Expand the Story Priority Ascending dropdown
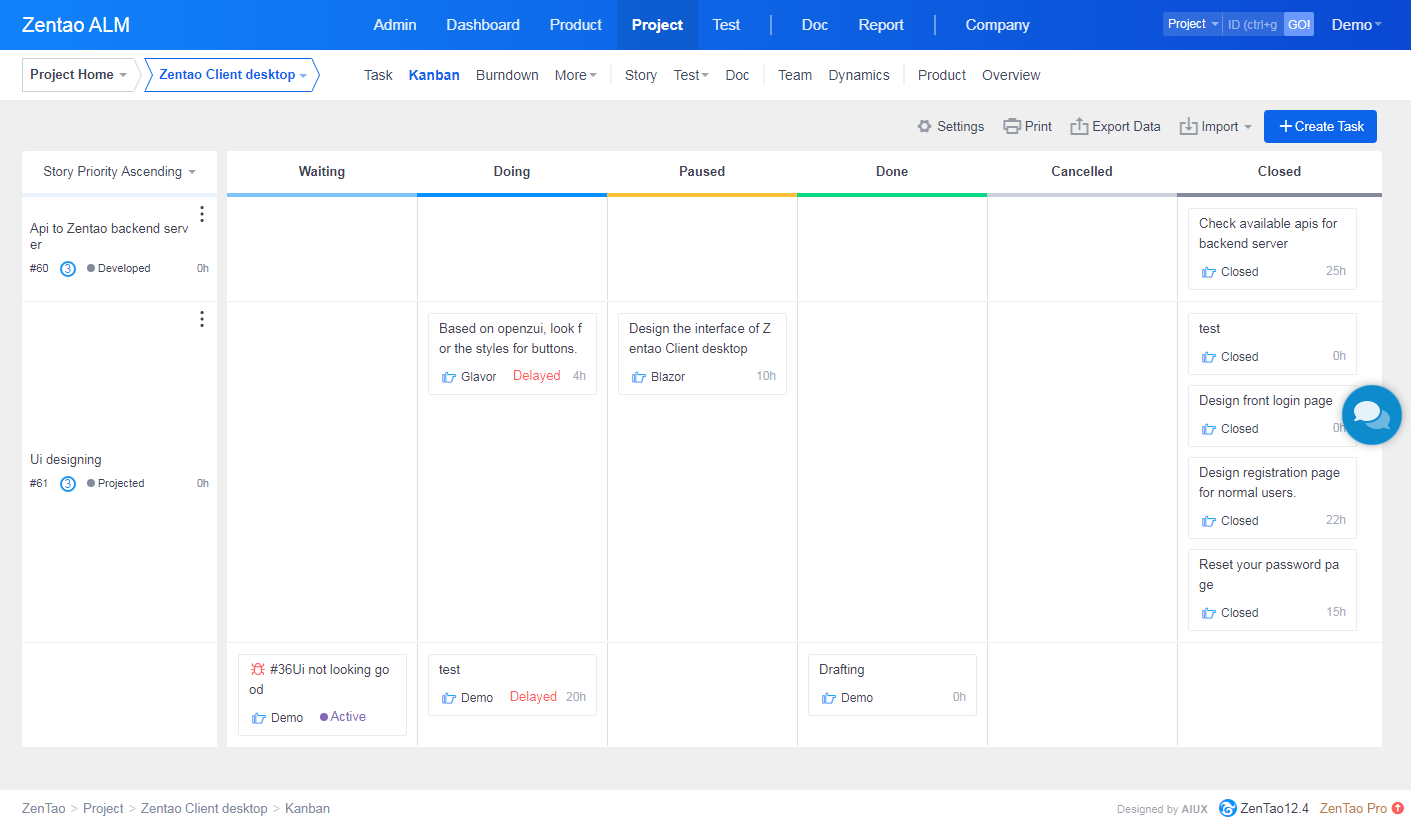This screenshot has width=1411, height=827. 119,172
